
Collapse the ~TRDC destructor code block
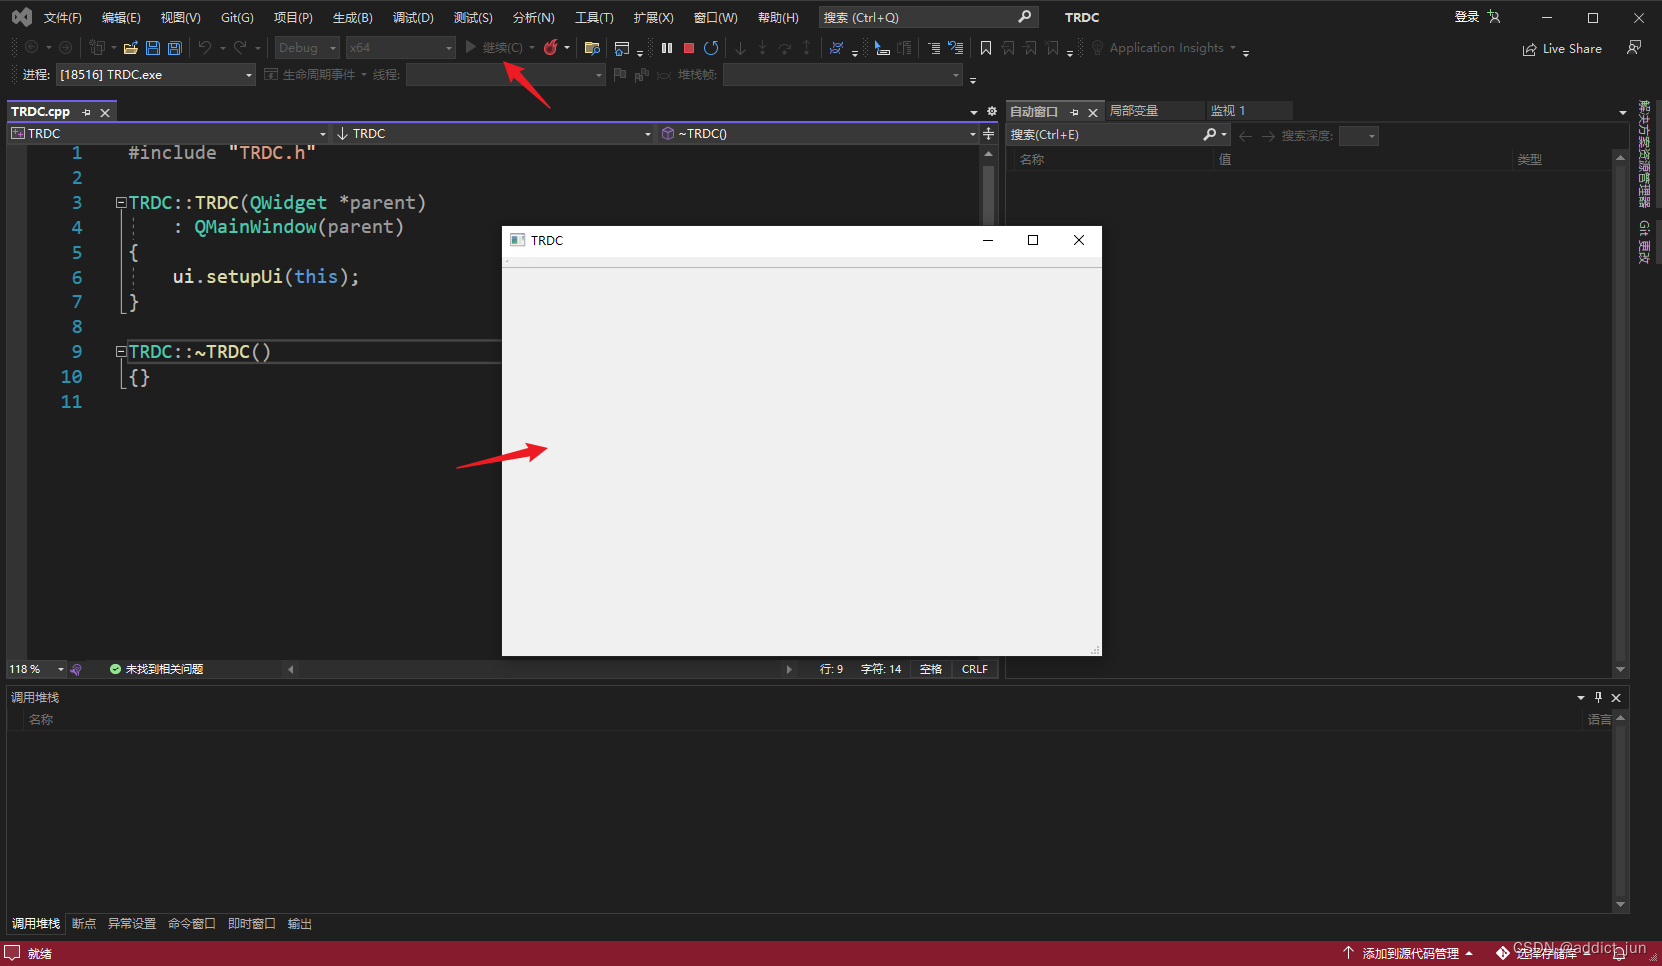pos(121,352)
